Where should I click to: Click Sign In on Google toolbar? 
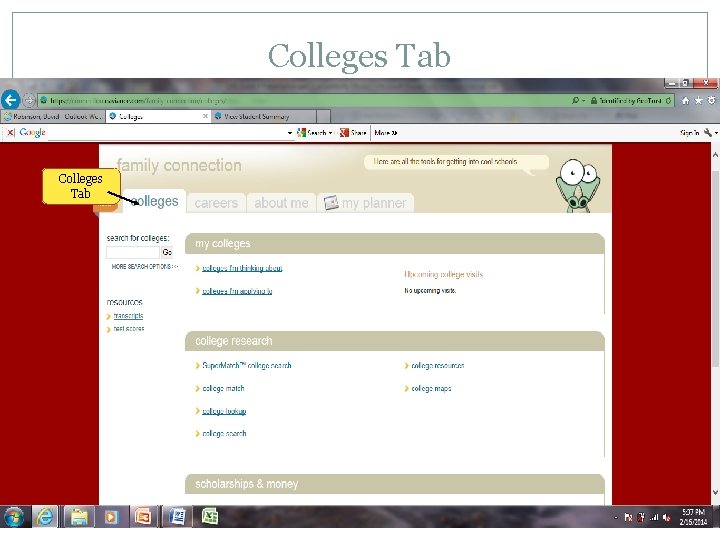pos(689,133)
